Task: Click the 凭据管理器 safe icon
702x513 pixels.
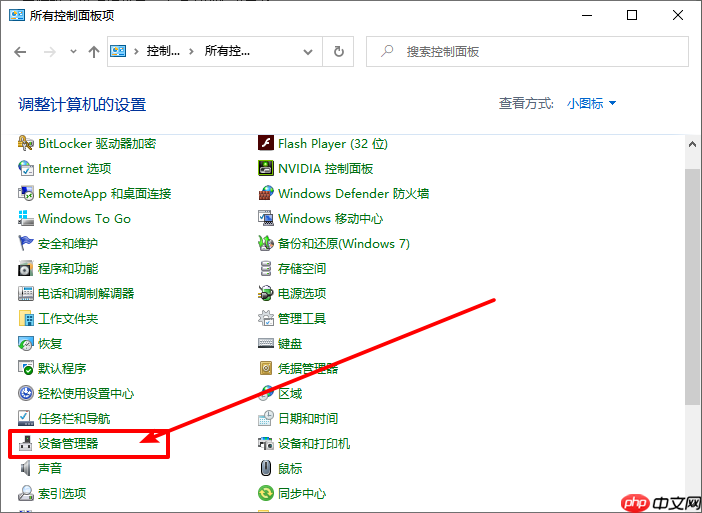Action: click(x=266, y=368)
